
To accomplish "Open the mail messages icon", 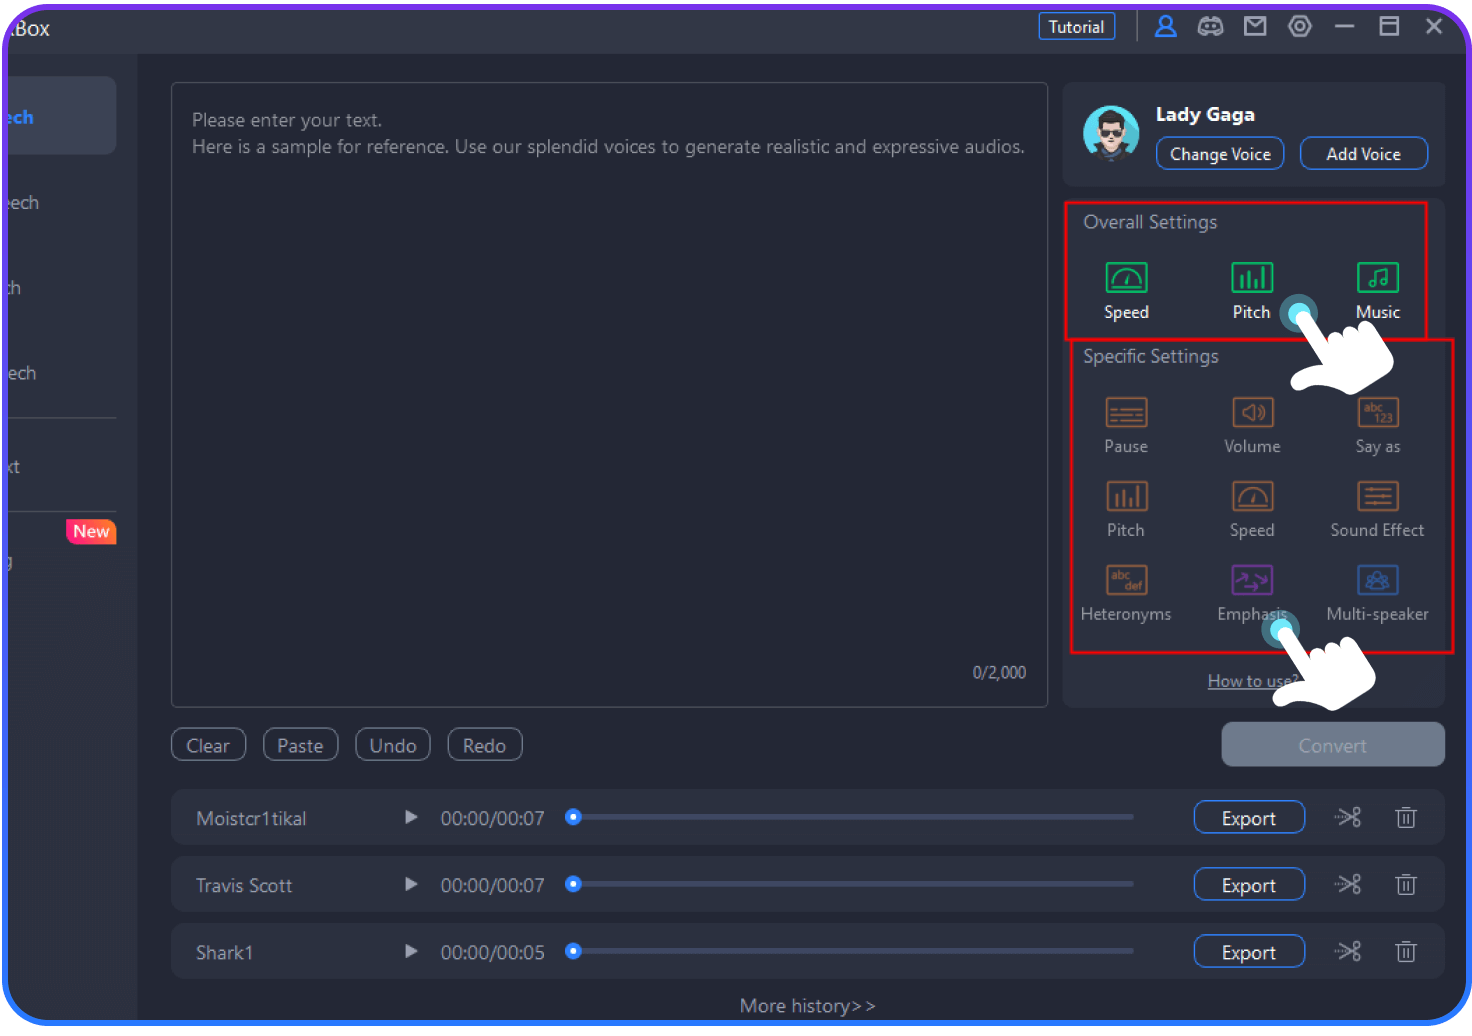I will [x=1255, y=26].
